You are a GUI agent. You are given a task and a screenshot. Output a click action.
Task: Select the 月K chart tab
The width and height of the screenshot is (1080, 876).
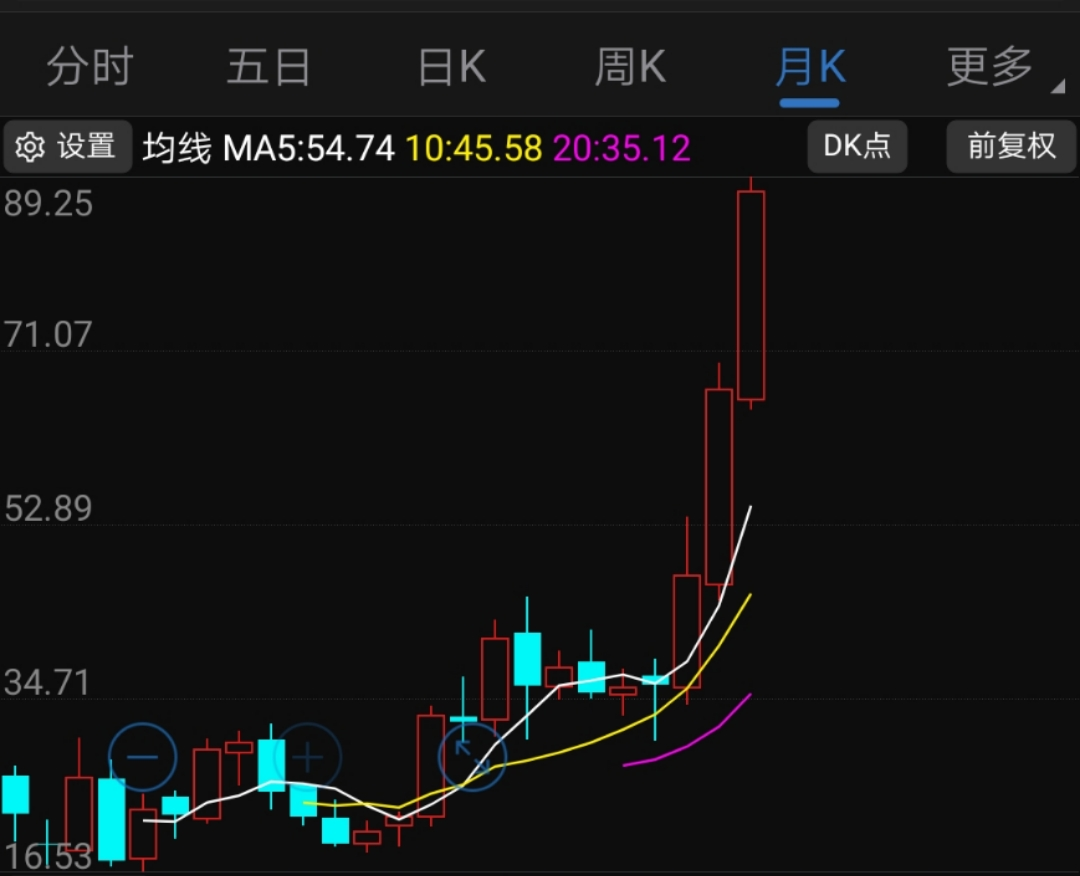coord(810,68)
